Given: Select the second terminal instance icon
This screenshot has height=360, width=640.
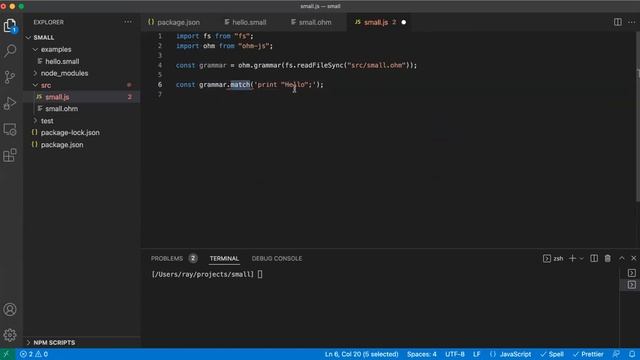Looking at the screenshot, I should pyautogui.click(x=631, y=285).
